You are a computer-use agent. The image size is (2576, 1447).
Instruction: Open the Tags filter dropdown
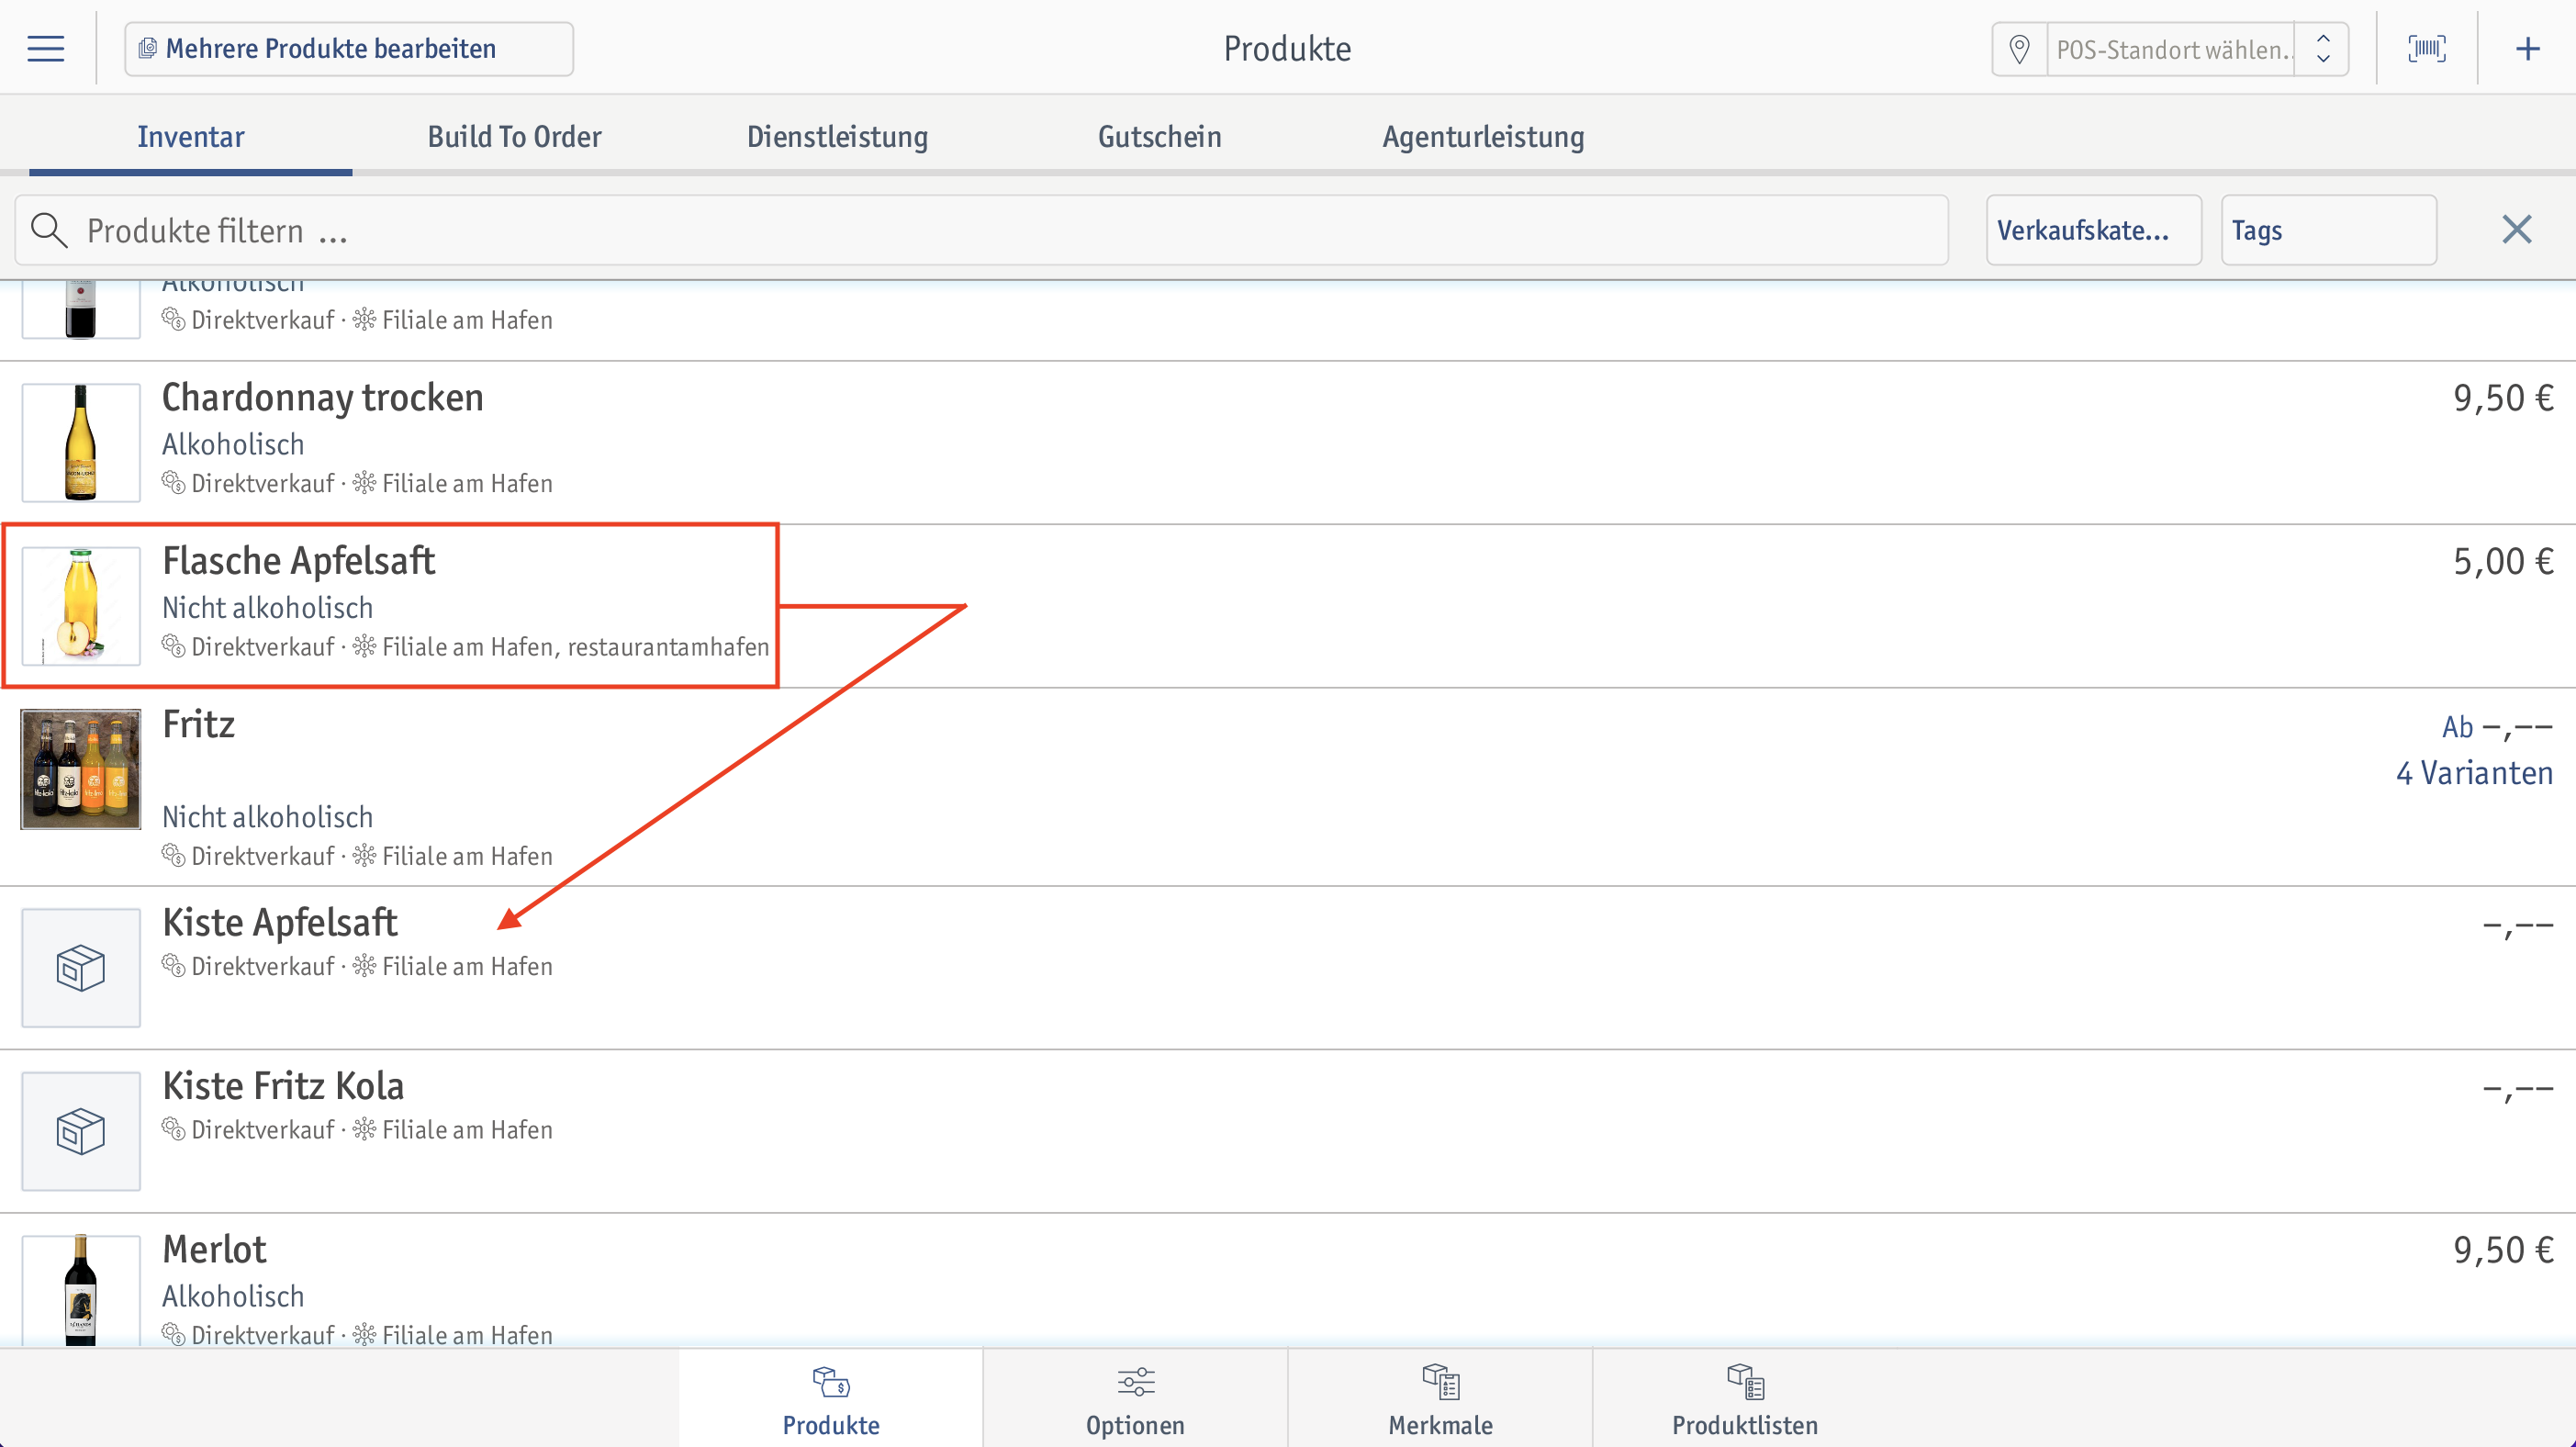tap(2328, 230)
